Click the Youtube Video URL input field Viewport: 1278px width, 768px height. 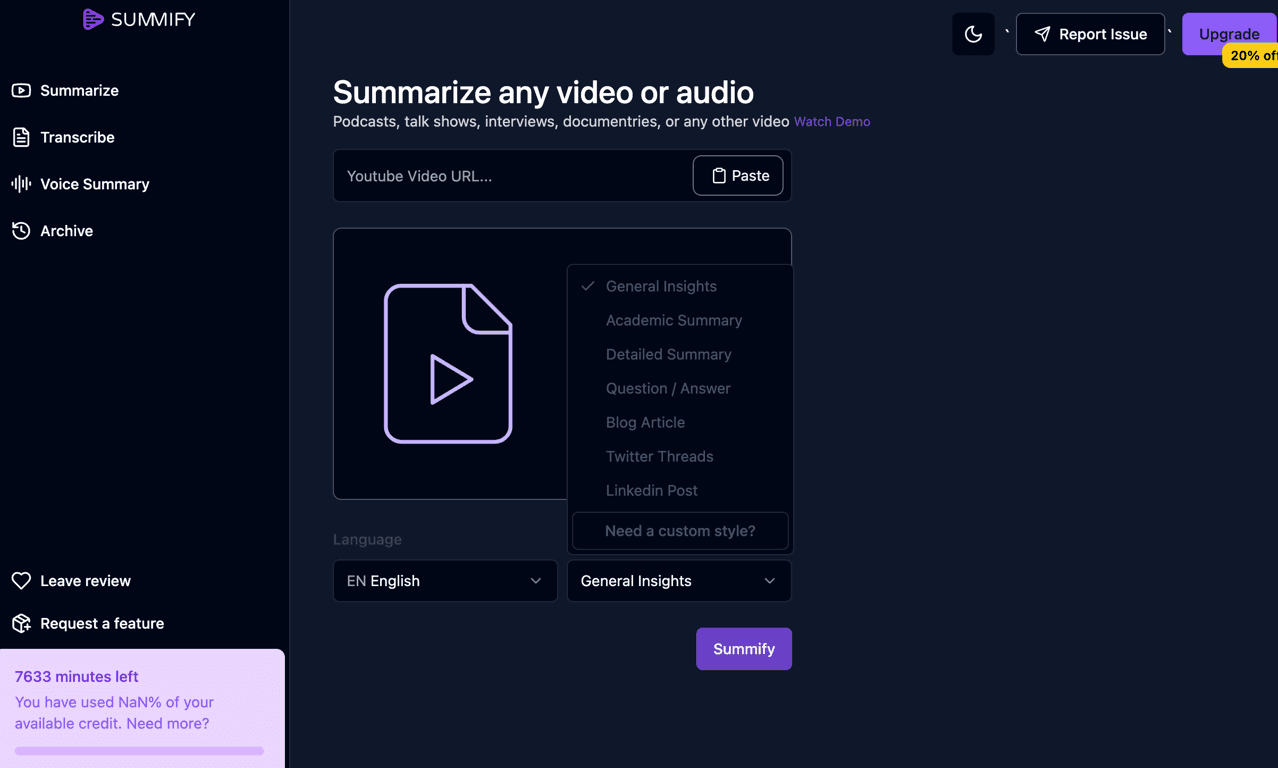[500, 175]
